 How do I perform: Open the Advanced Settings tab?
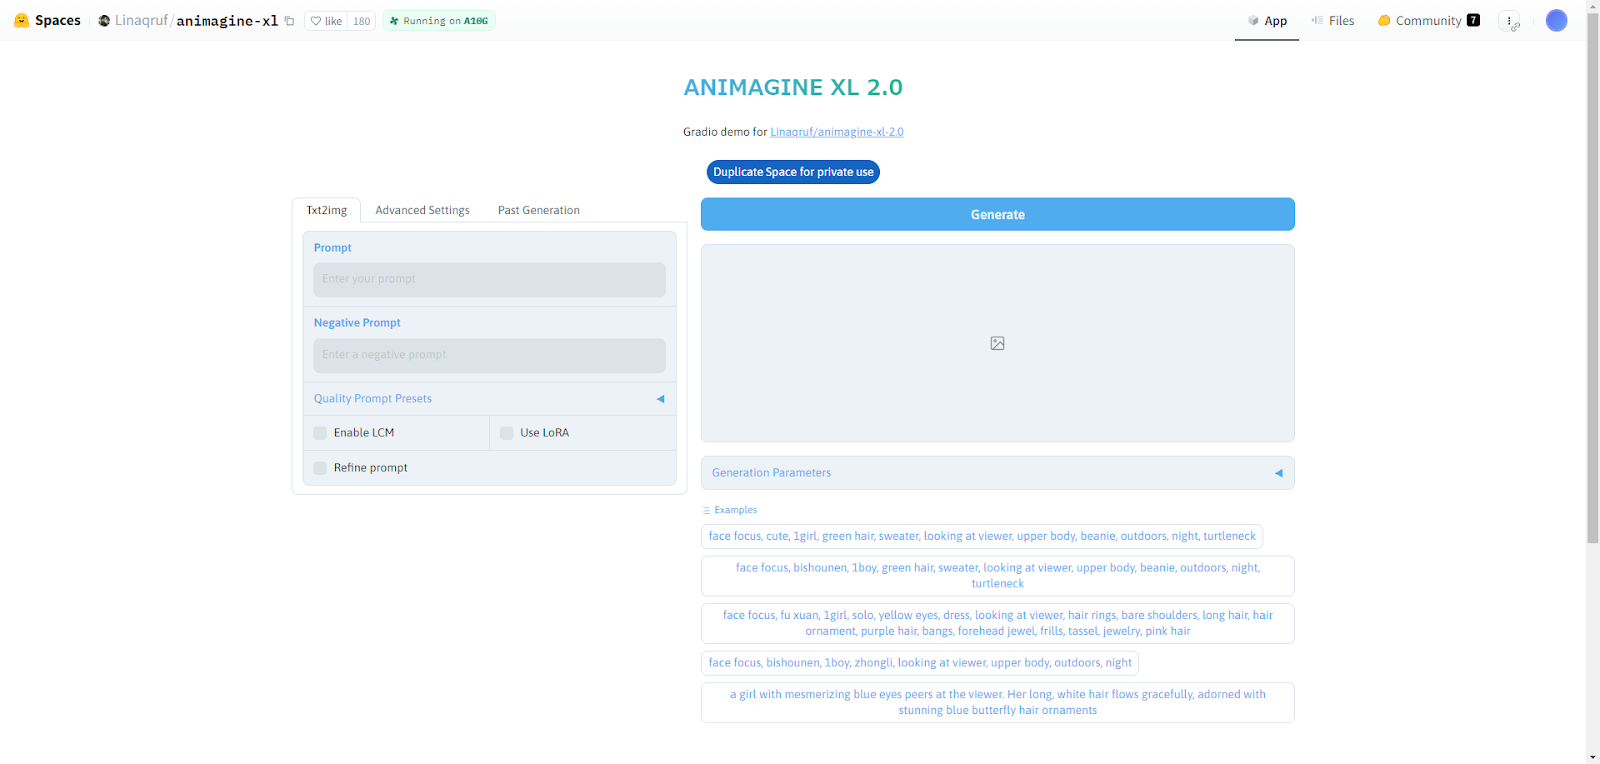click(x=422, y=210)
